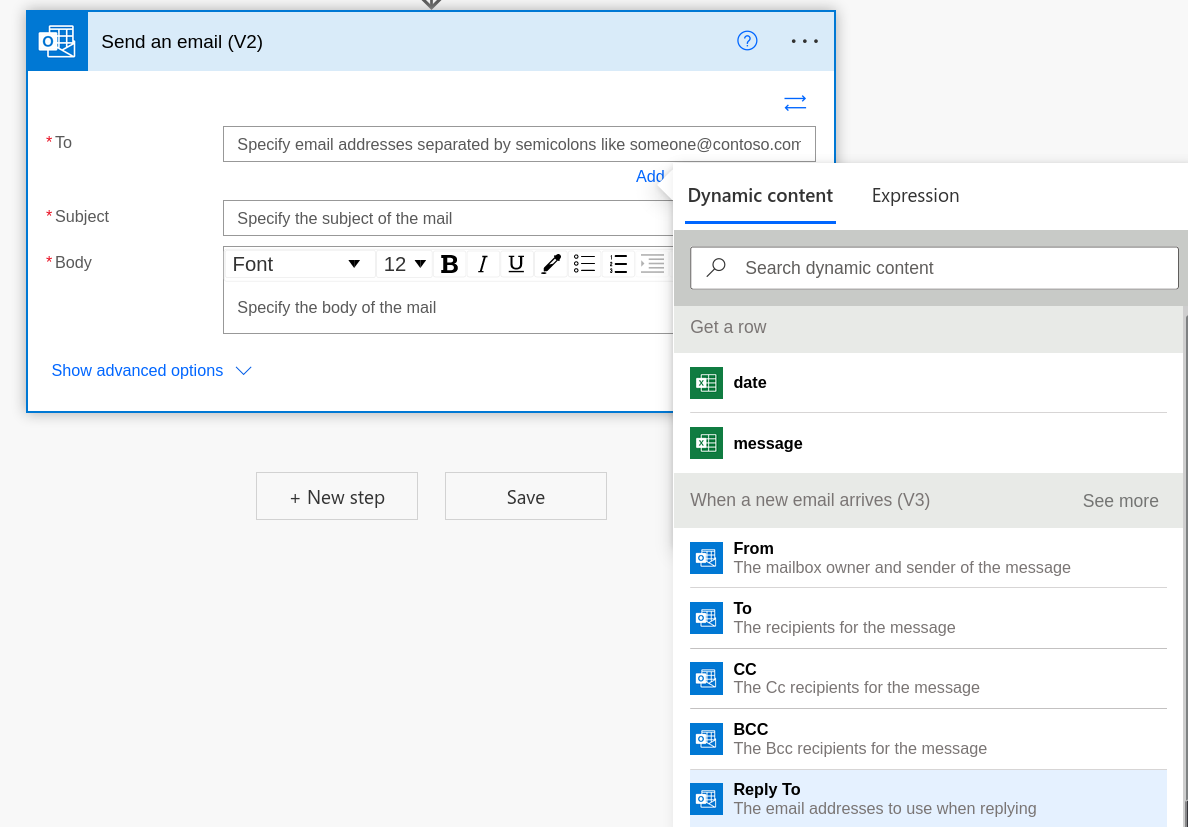Insert a bulleted list in Body
The image size is (1200, 835).
584,264
